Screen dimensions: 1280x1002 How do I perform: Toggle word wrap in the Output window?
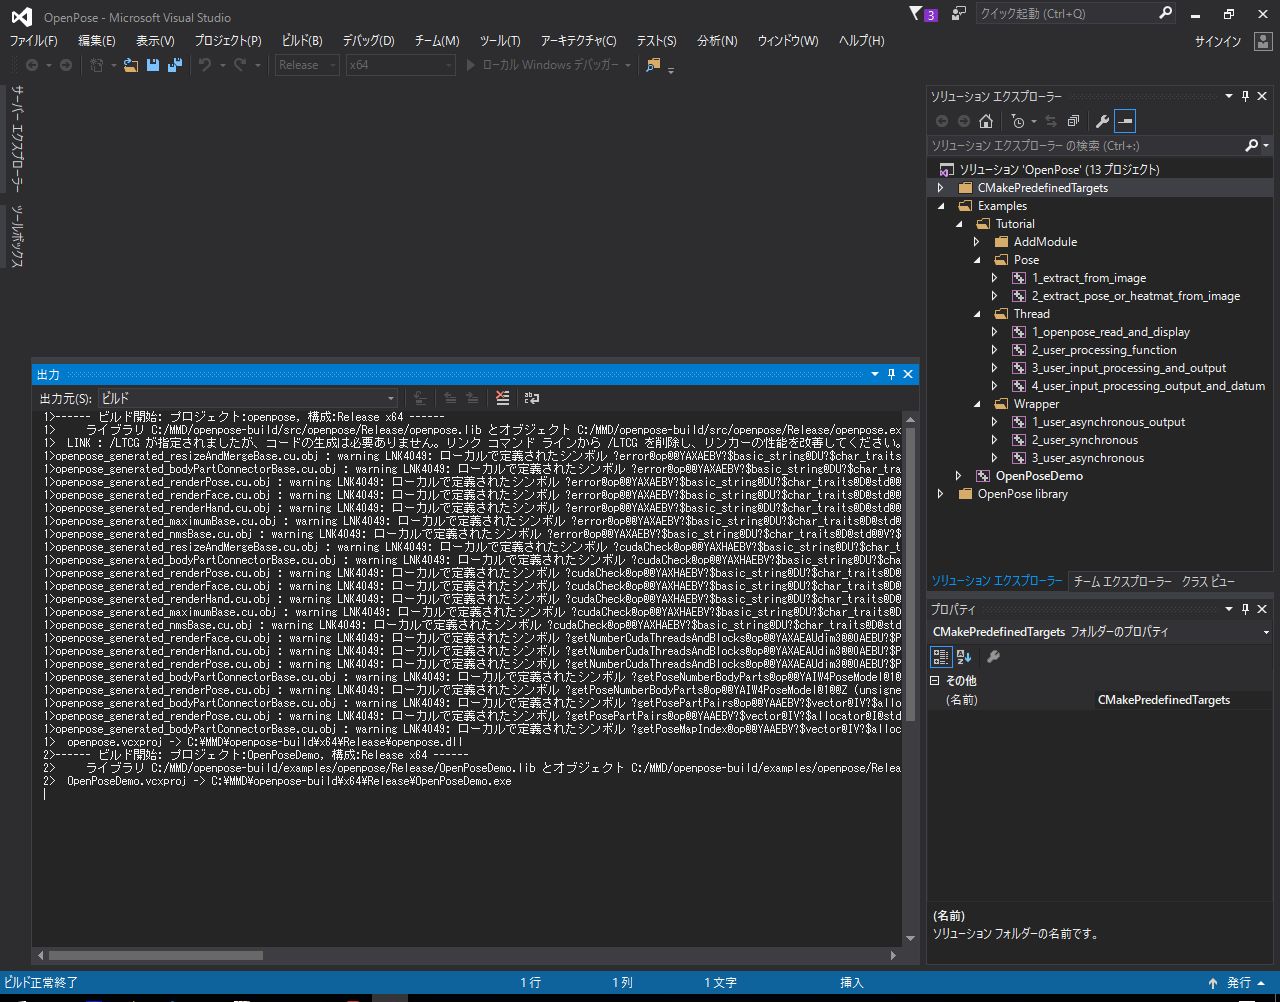pos(531,397)
